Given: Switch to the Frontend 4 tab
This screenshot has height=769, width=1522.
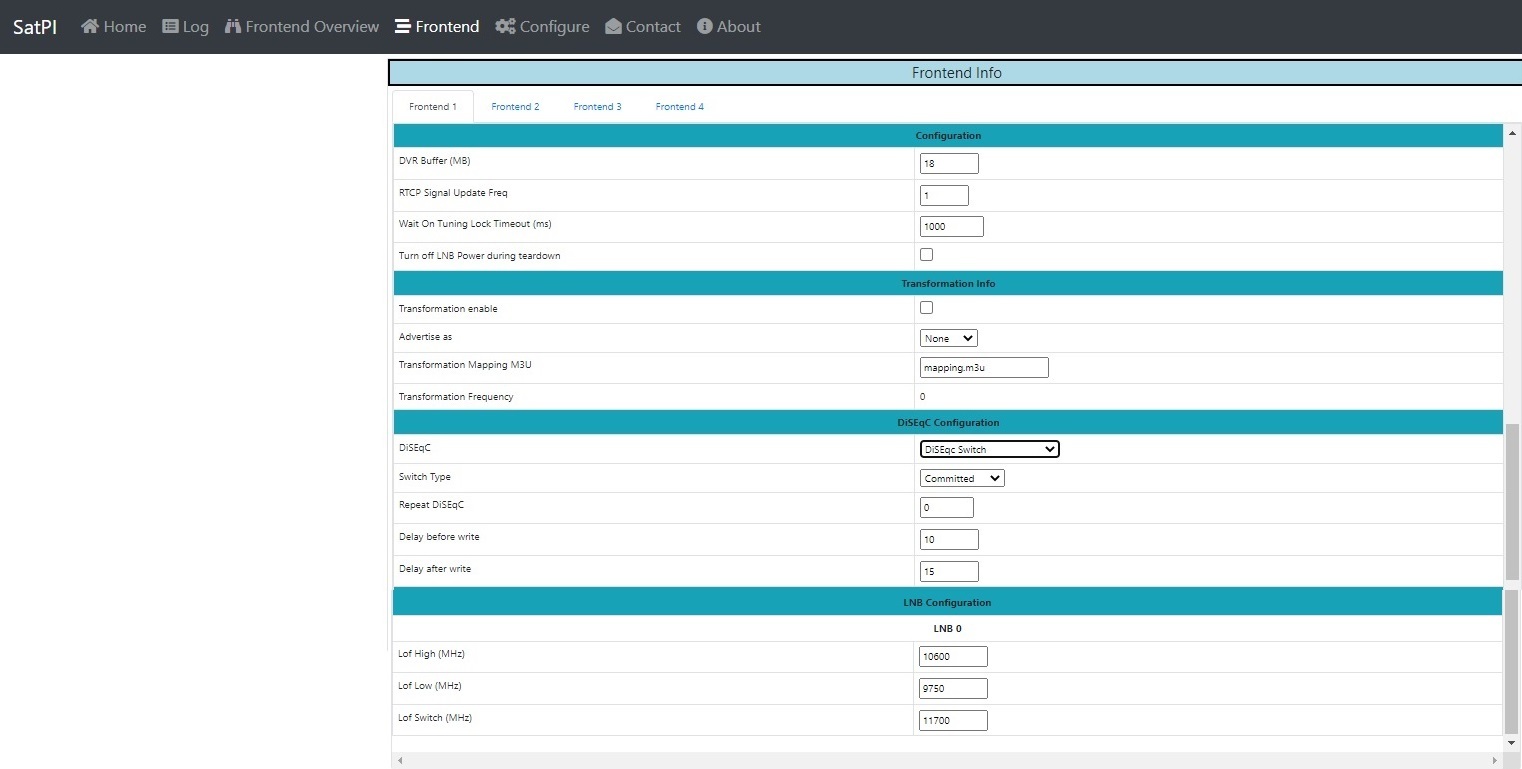Looking at the screenshot, I should (680, 106).
